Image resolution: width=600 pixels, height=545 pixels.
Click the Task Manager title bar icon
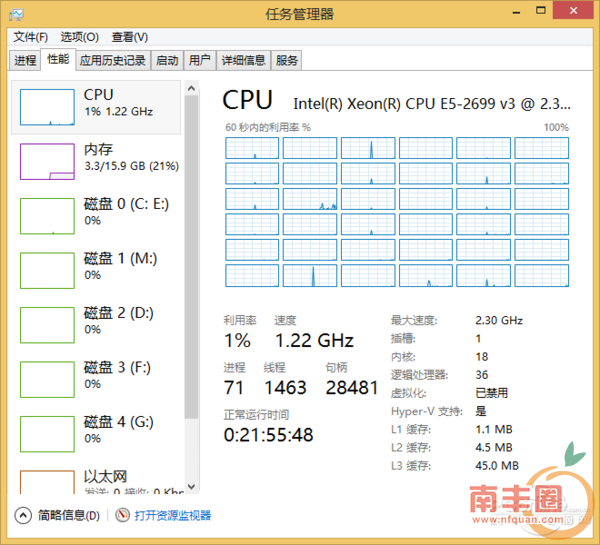click(17, 14)
